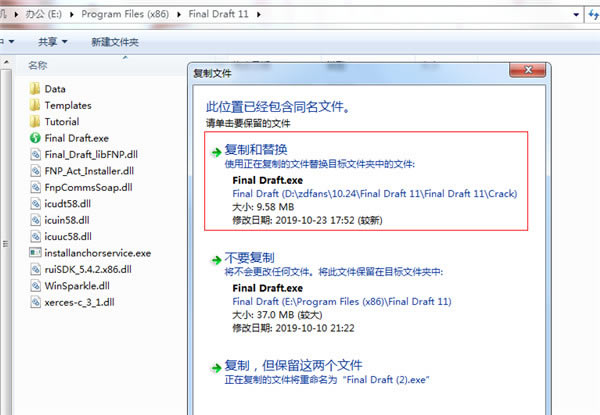Screen dimensions: 600x415
Task: Click the icudt58.dll file icon
Action: tap(35, 204)
